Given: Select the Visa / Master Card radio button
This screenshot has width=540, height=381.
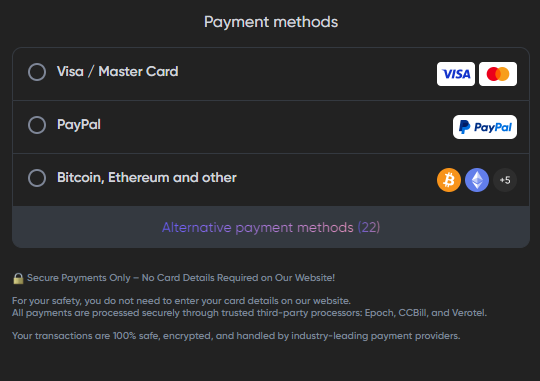Looking at the screenshot, I should [37, 72].
